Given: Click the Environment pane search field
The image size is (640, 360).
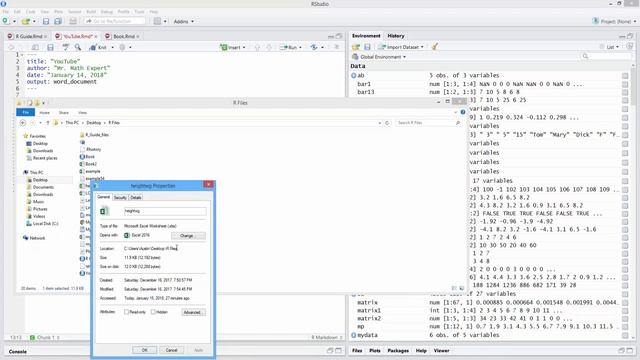Looking at the screenshot, I should (x=605, y=56).
